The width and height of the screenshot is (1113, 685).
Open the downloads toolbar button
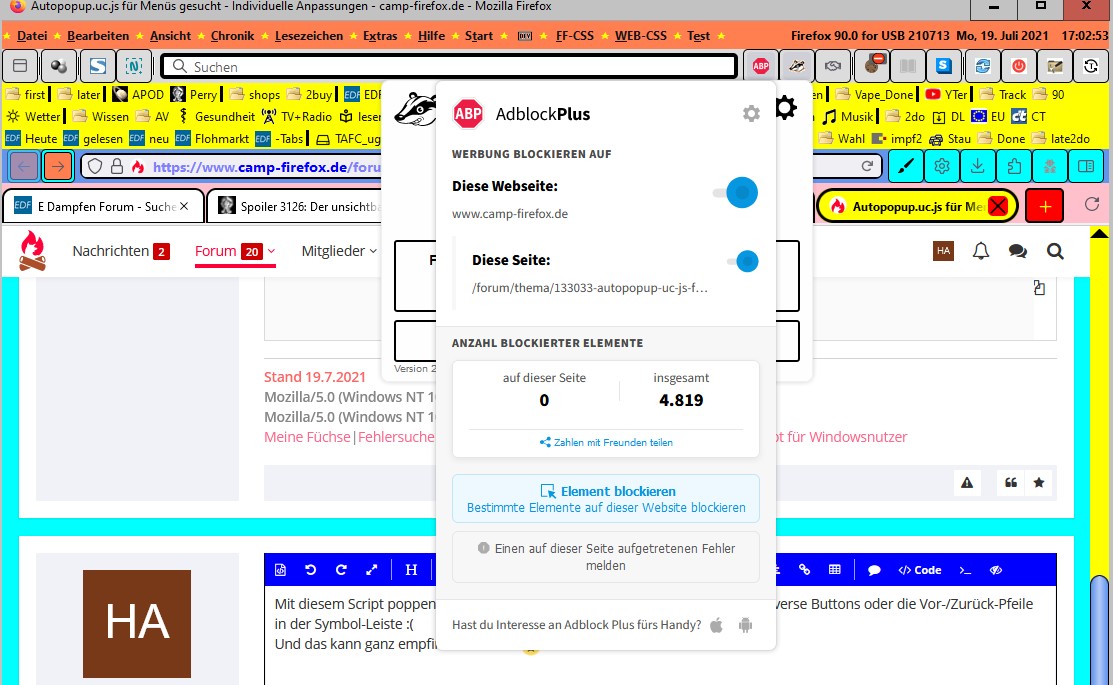977,167
